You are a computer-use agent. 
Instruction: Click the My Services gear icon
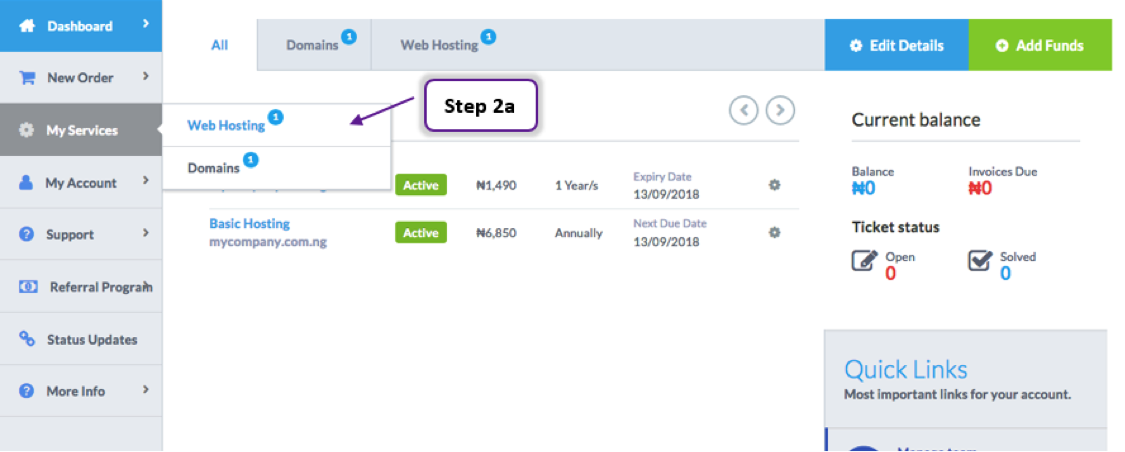(x=27, y=131)
